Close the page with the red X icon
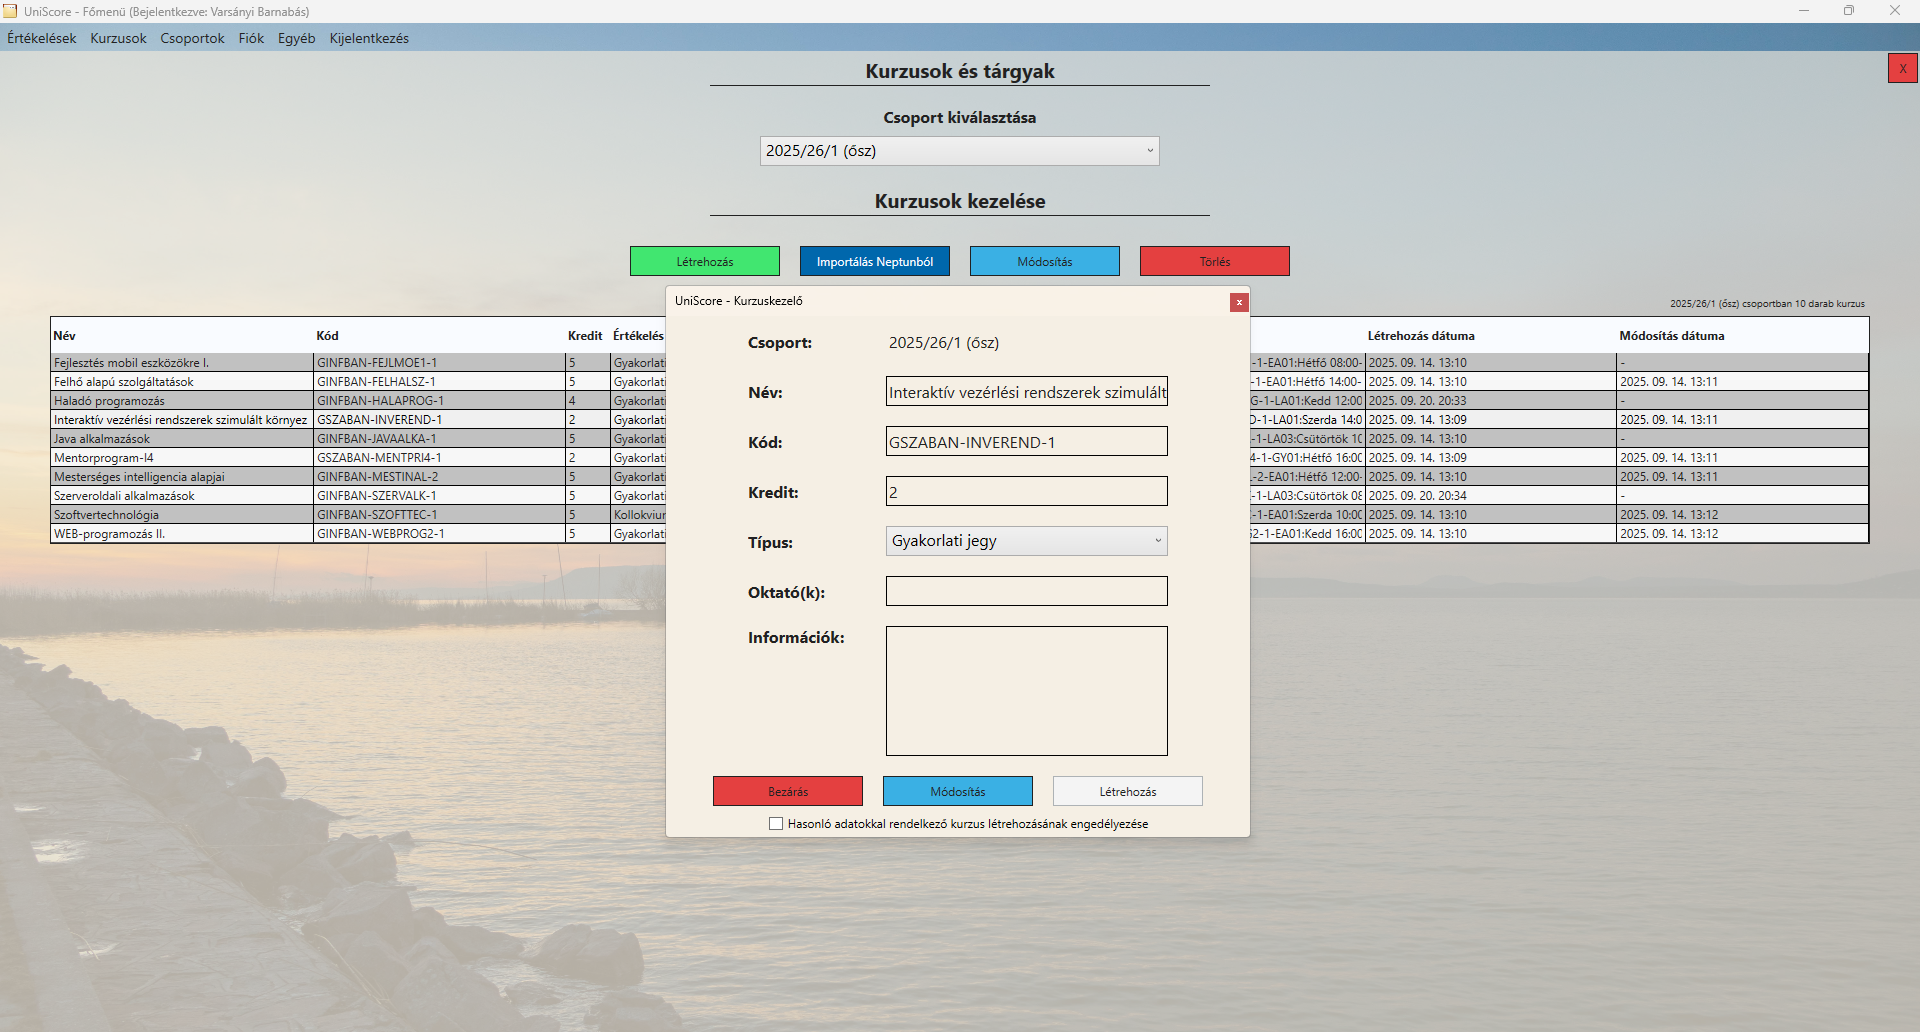Image resolution: width=1920 pixels, height=1032 pixels. pyautogui.click(x=1902, y=68)
